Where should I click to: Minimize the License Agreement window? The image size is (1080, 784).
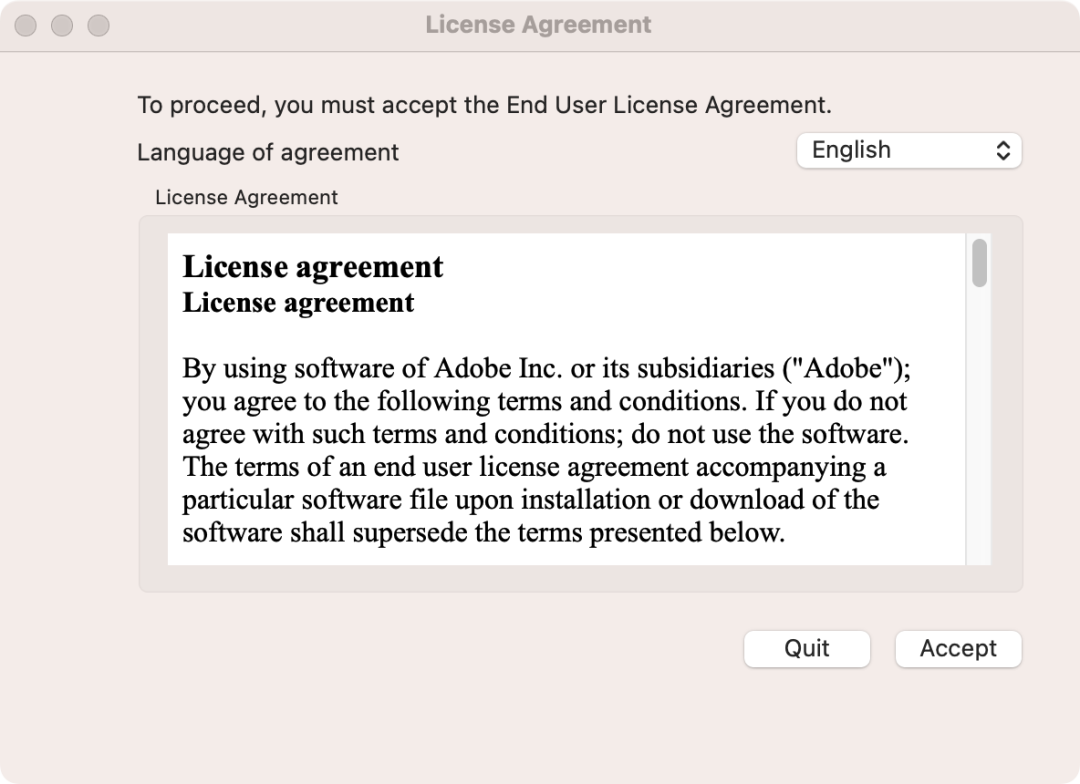[x=62, y=25]
